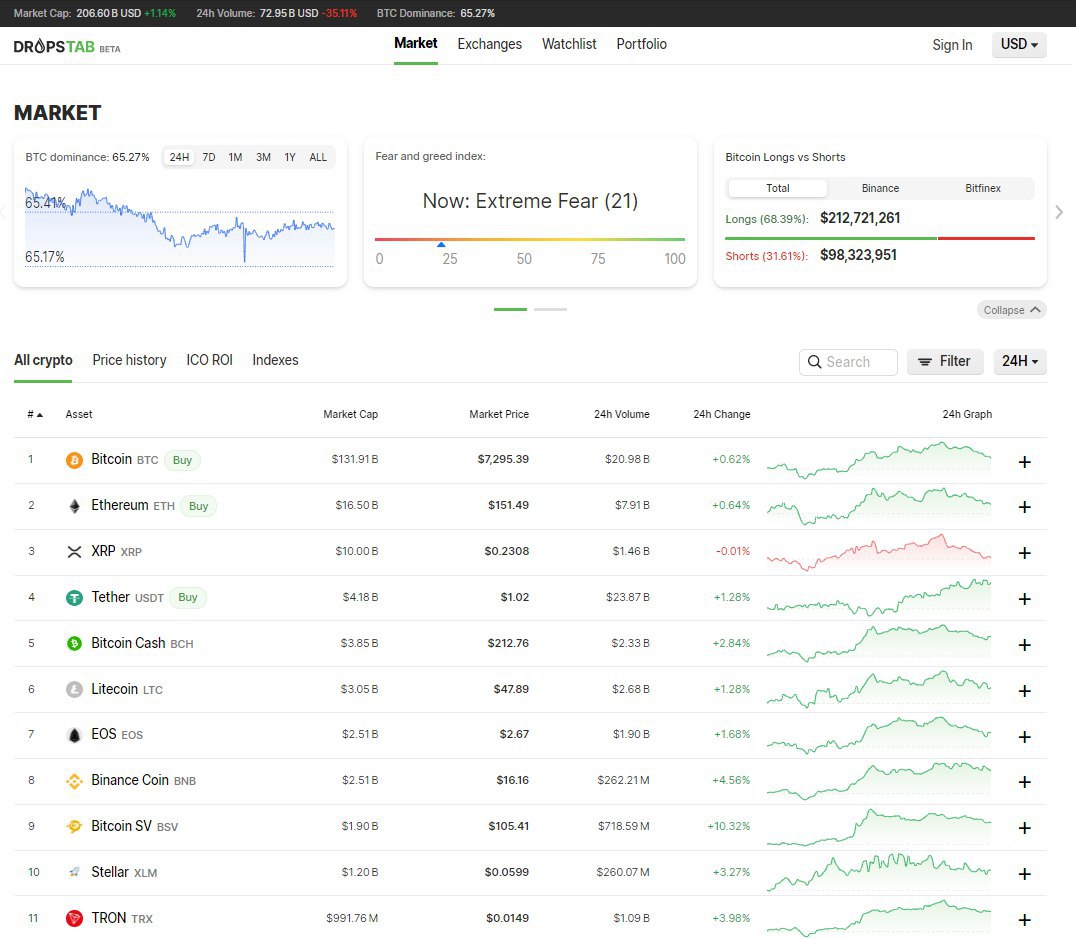Click Buy button next to Ethereum
The image size is (1076, 939).
click(198, 507)
